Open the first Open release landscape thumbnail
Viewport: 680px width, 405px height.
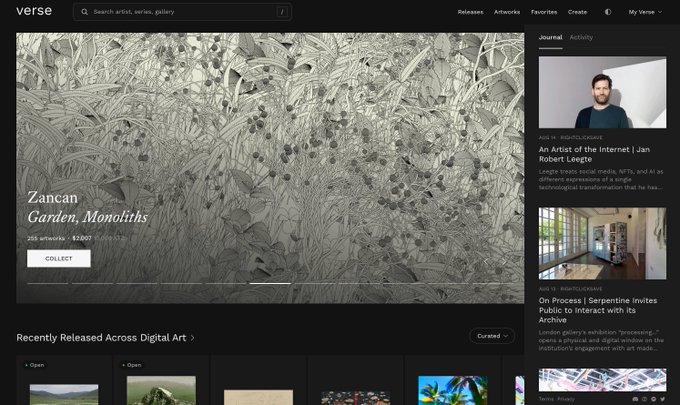tap(64, 395)
